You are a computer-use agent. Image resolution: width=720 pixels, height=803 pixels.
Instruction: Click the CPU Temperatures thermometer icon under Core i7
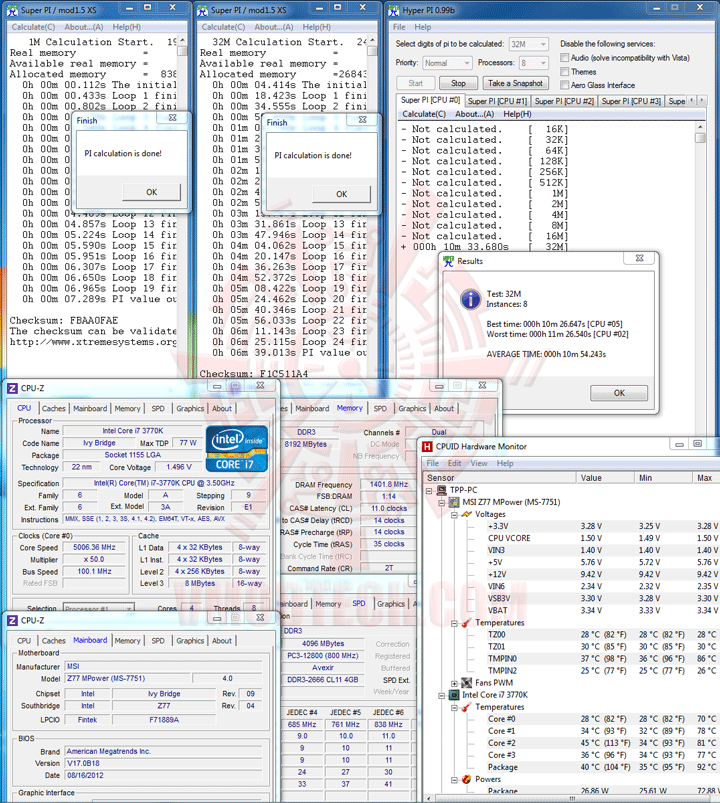pos(466,707)
